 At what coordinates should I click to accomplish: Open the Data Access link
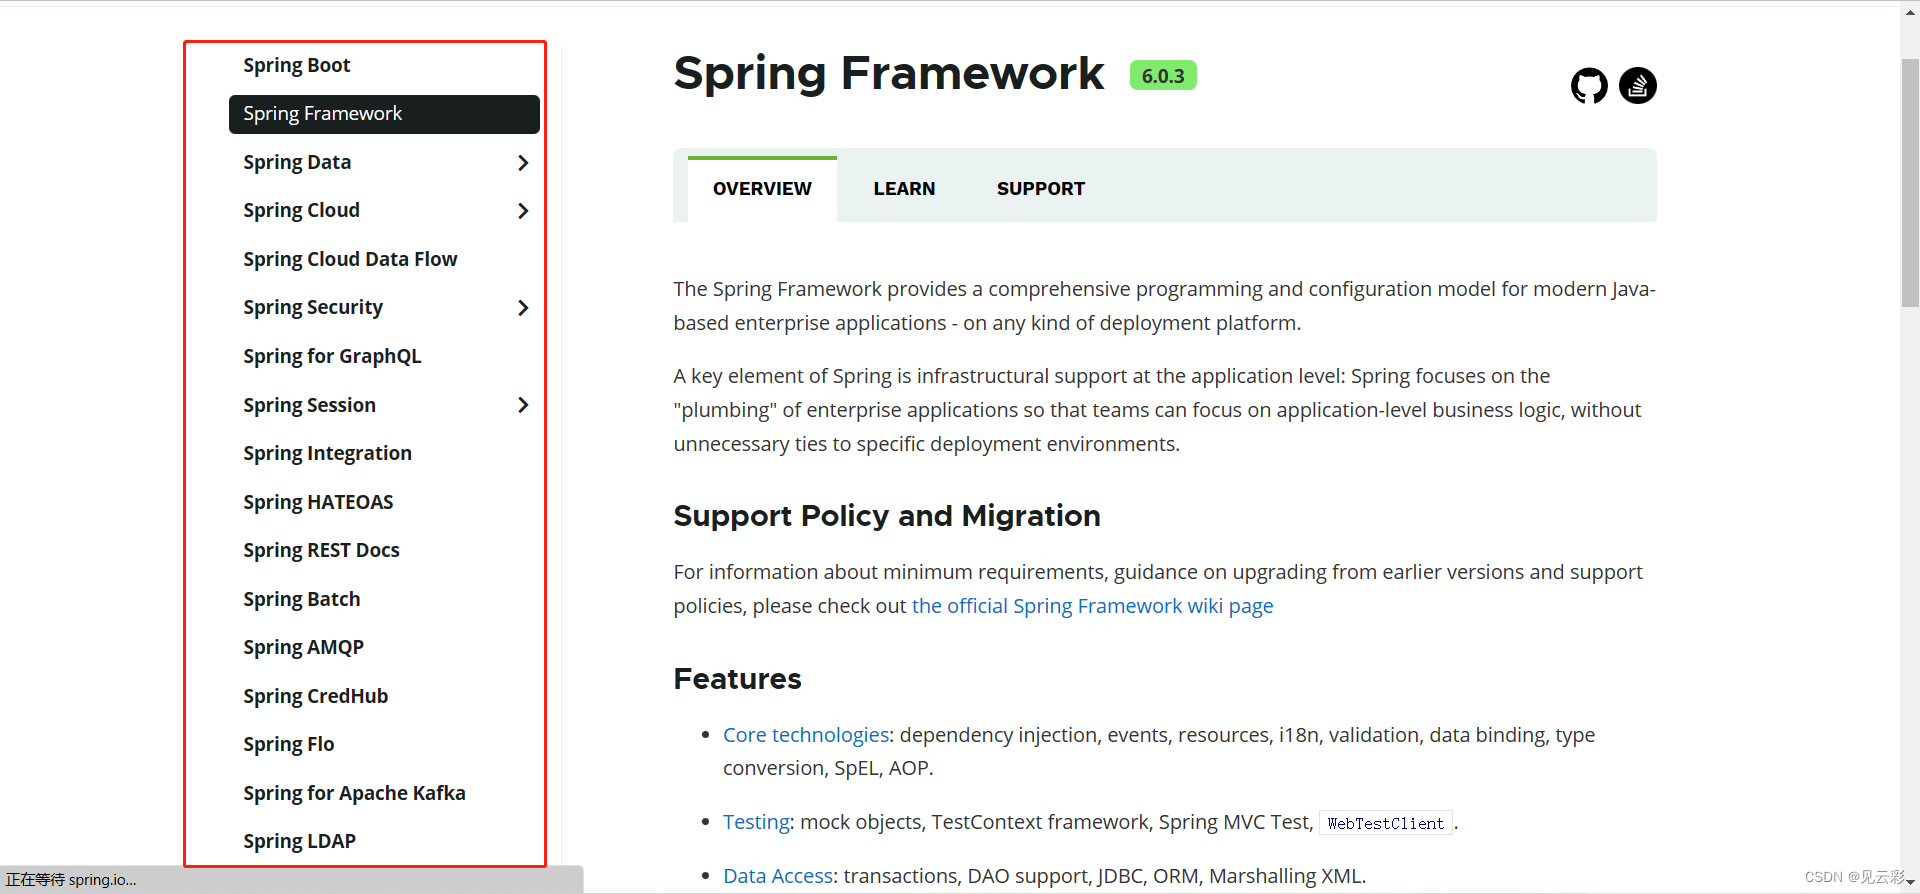click(x=778, y=876)
